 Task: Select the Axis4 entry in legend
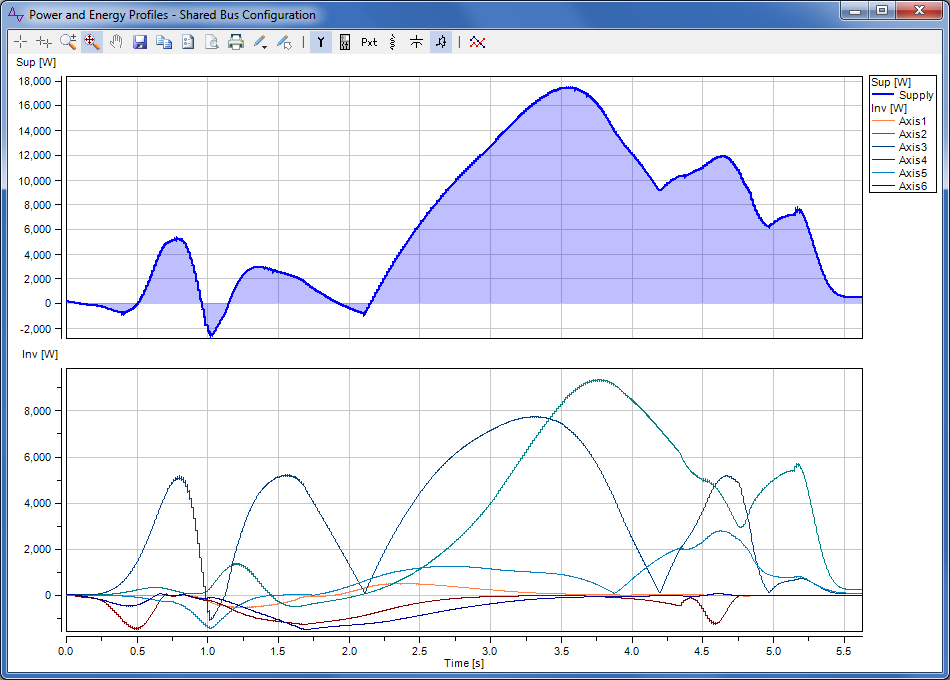click(912, 160)
